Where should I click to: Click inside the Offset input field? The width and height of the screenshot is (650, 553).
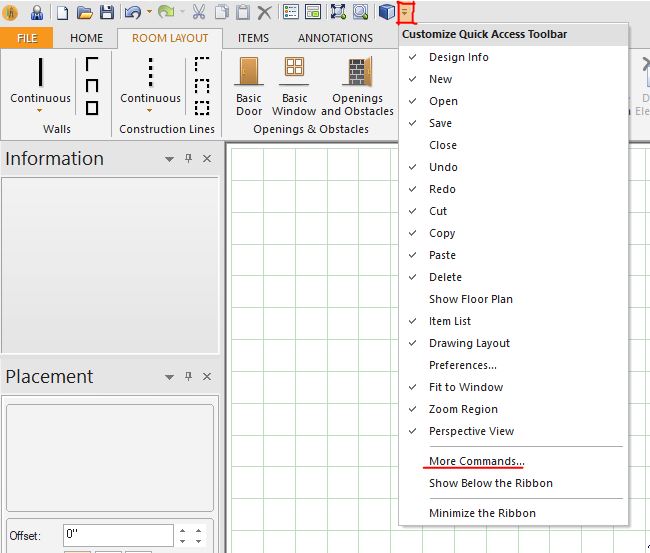point(118,535)
